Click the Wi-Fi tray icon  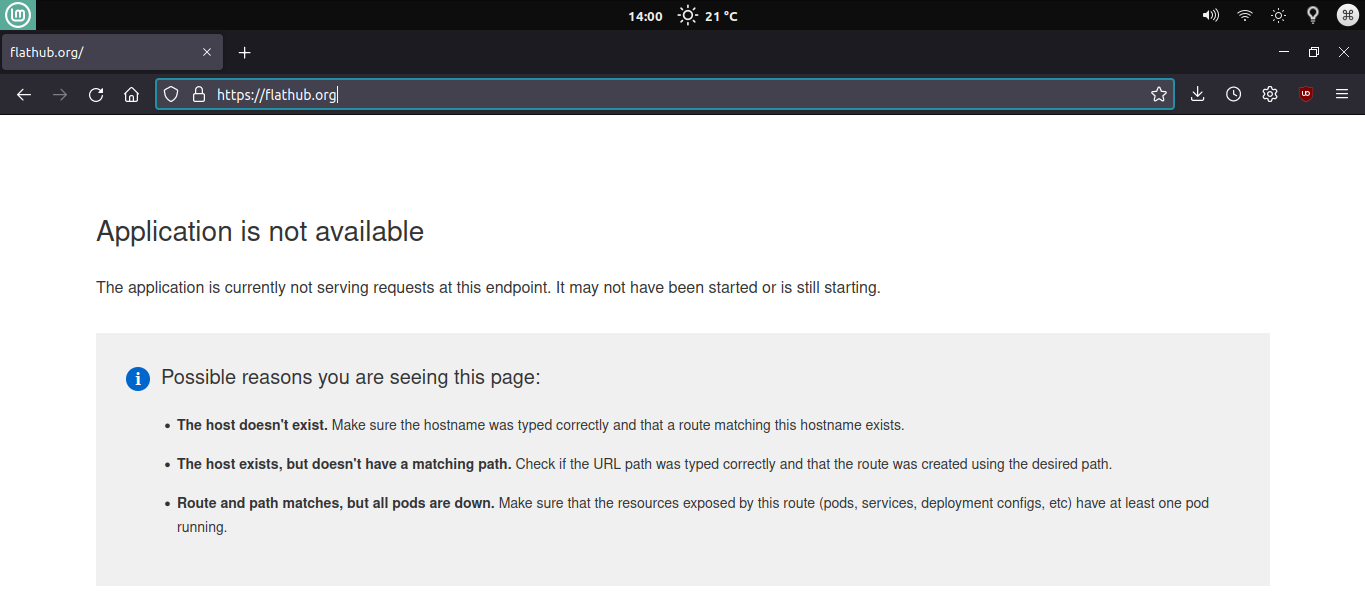coord(1243,15)
